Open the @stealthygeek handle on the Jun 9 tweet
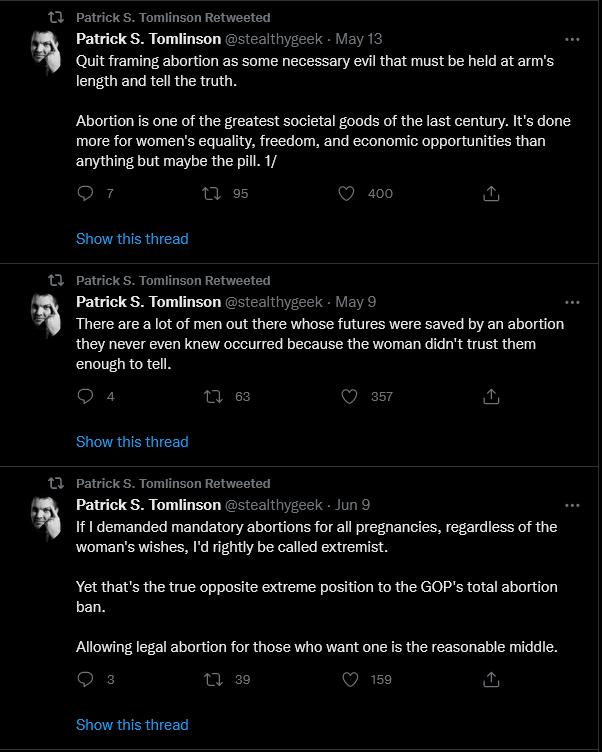 (x=273, y=505)
